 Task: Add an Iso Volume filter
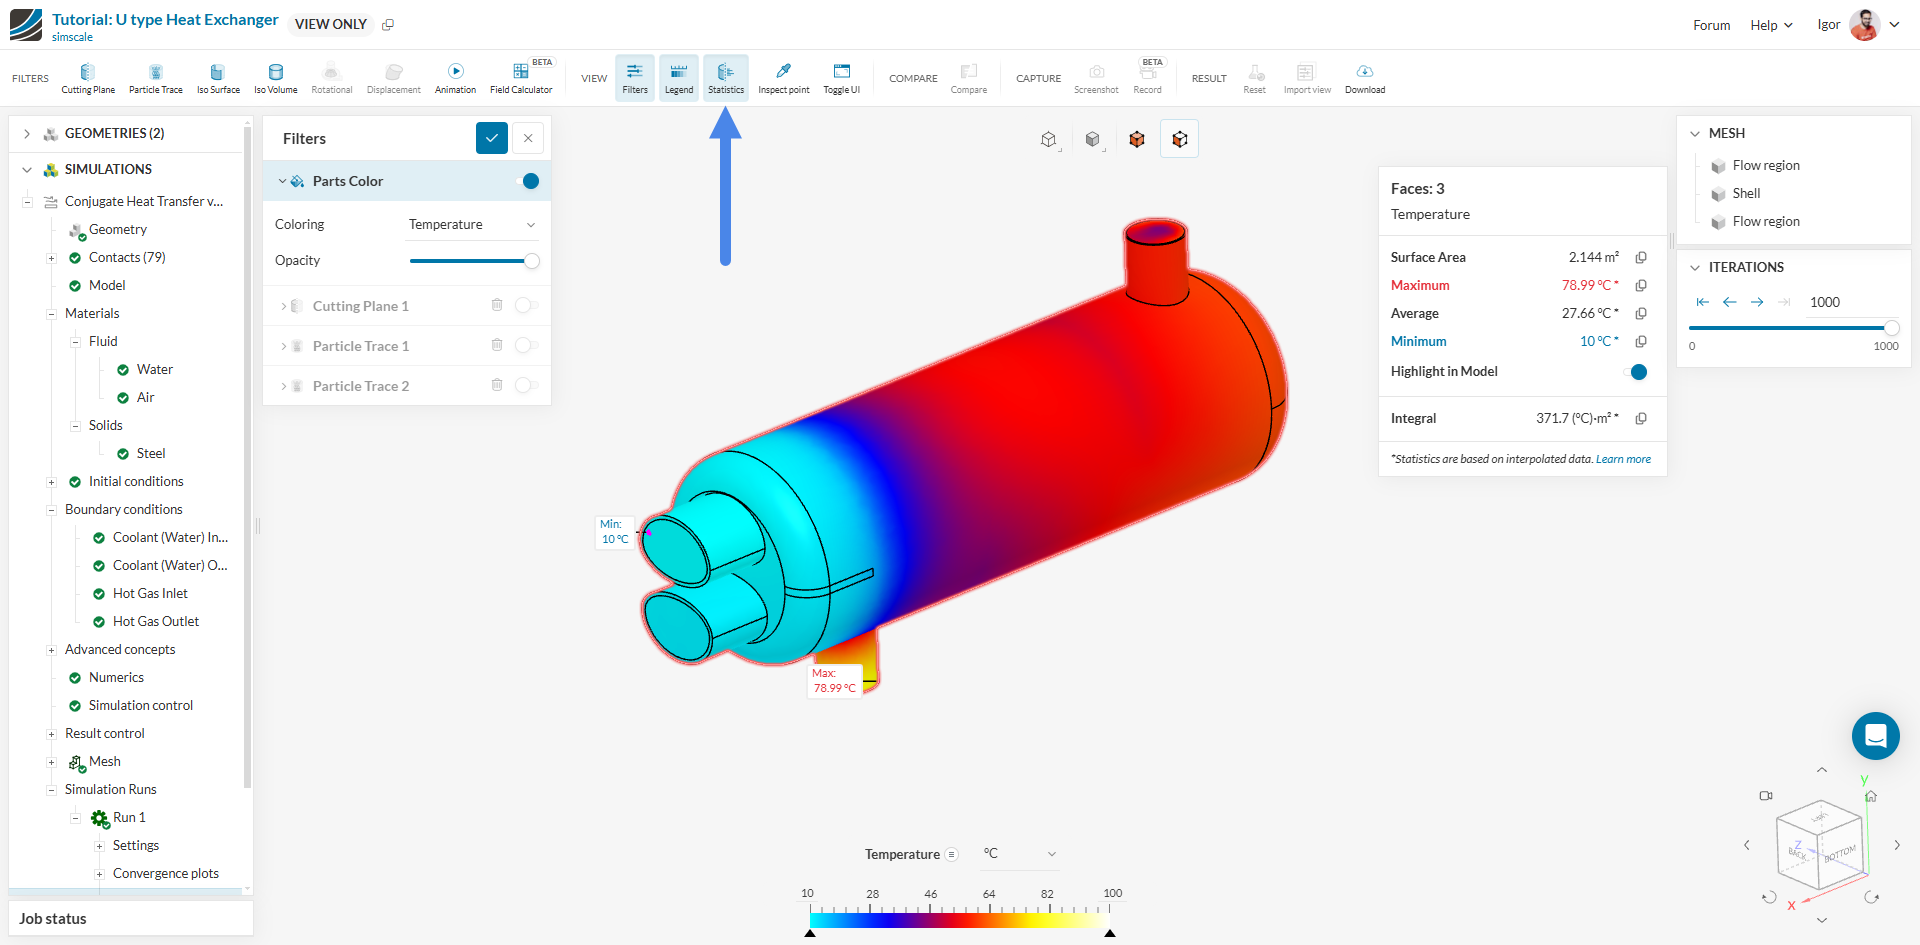point(276,78)
